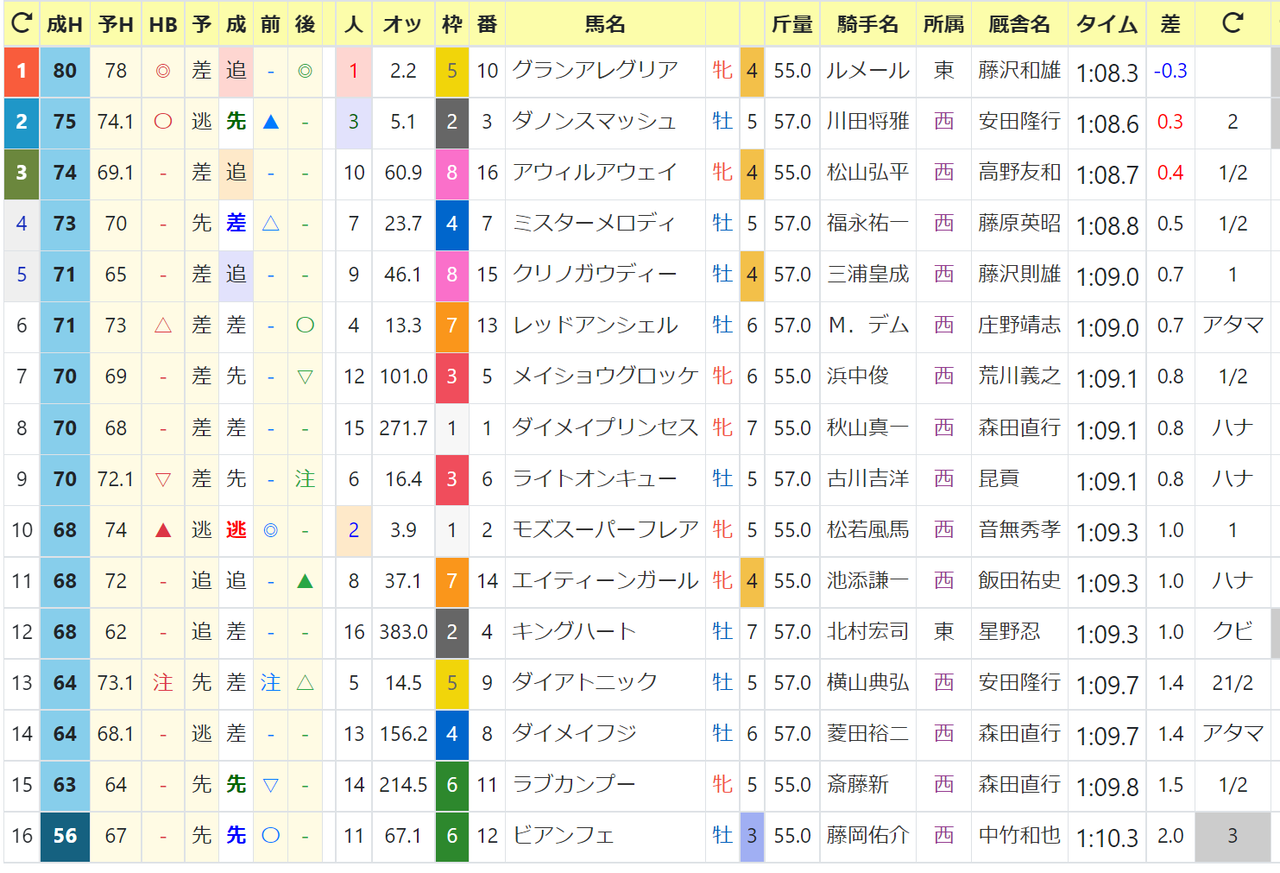Click the time 1:08.3 cell
The image size is (1280, 873).
click(x=1107, y=72)
